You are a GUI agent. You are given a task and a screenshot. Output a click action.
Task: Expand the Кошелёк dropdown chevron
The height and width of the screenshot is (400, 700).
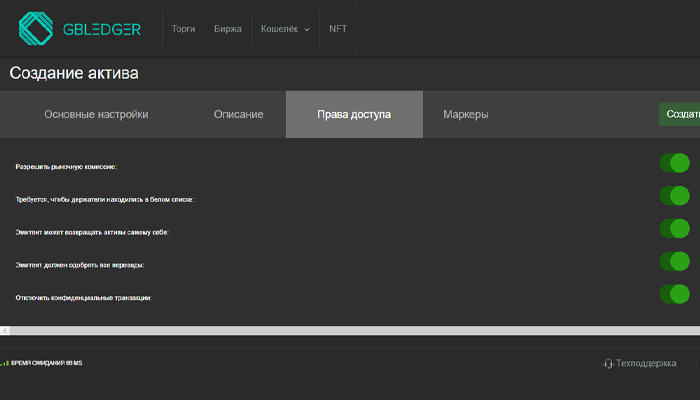coord(307,29)
